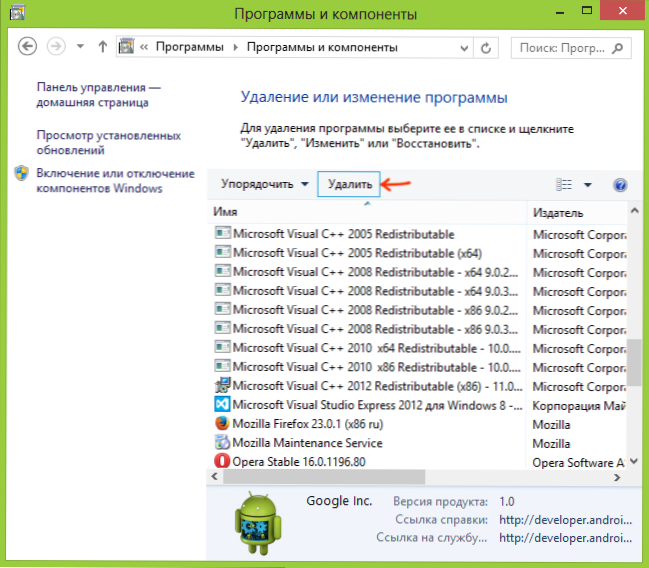The width and height of the screenshot is (649, 568).
Task: Click the magnifier search icon
Action: point(618,48)
